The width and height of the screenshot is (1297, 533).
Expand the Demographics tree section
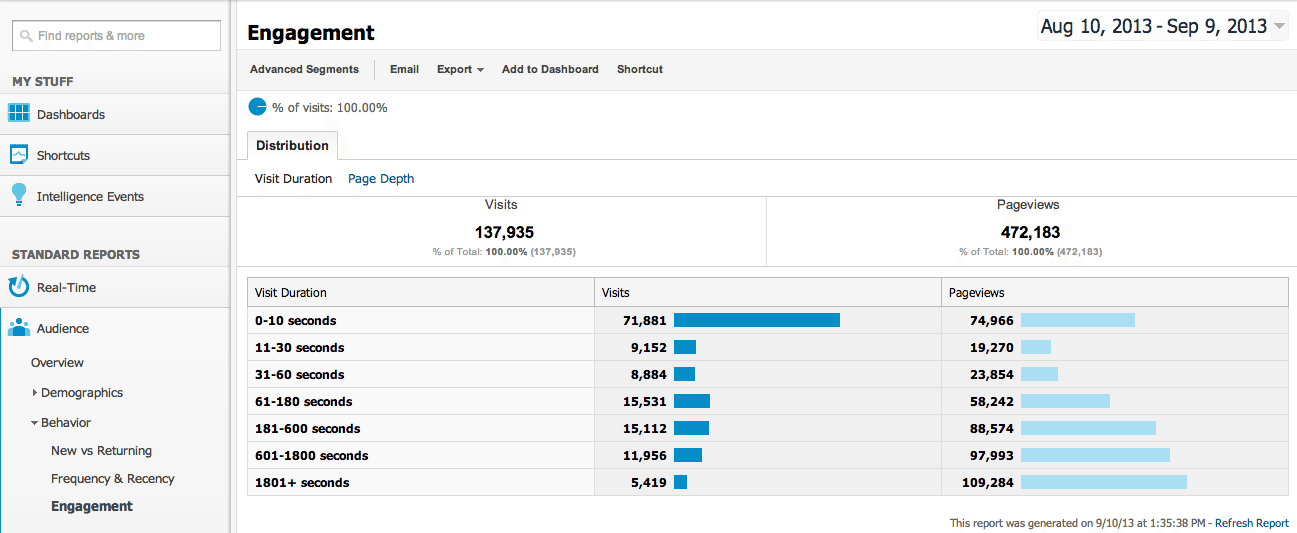point(35,393)
